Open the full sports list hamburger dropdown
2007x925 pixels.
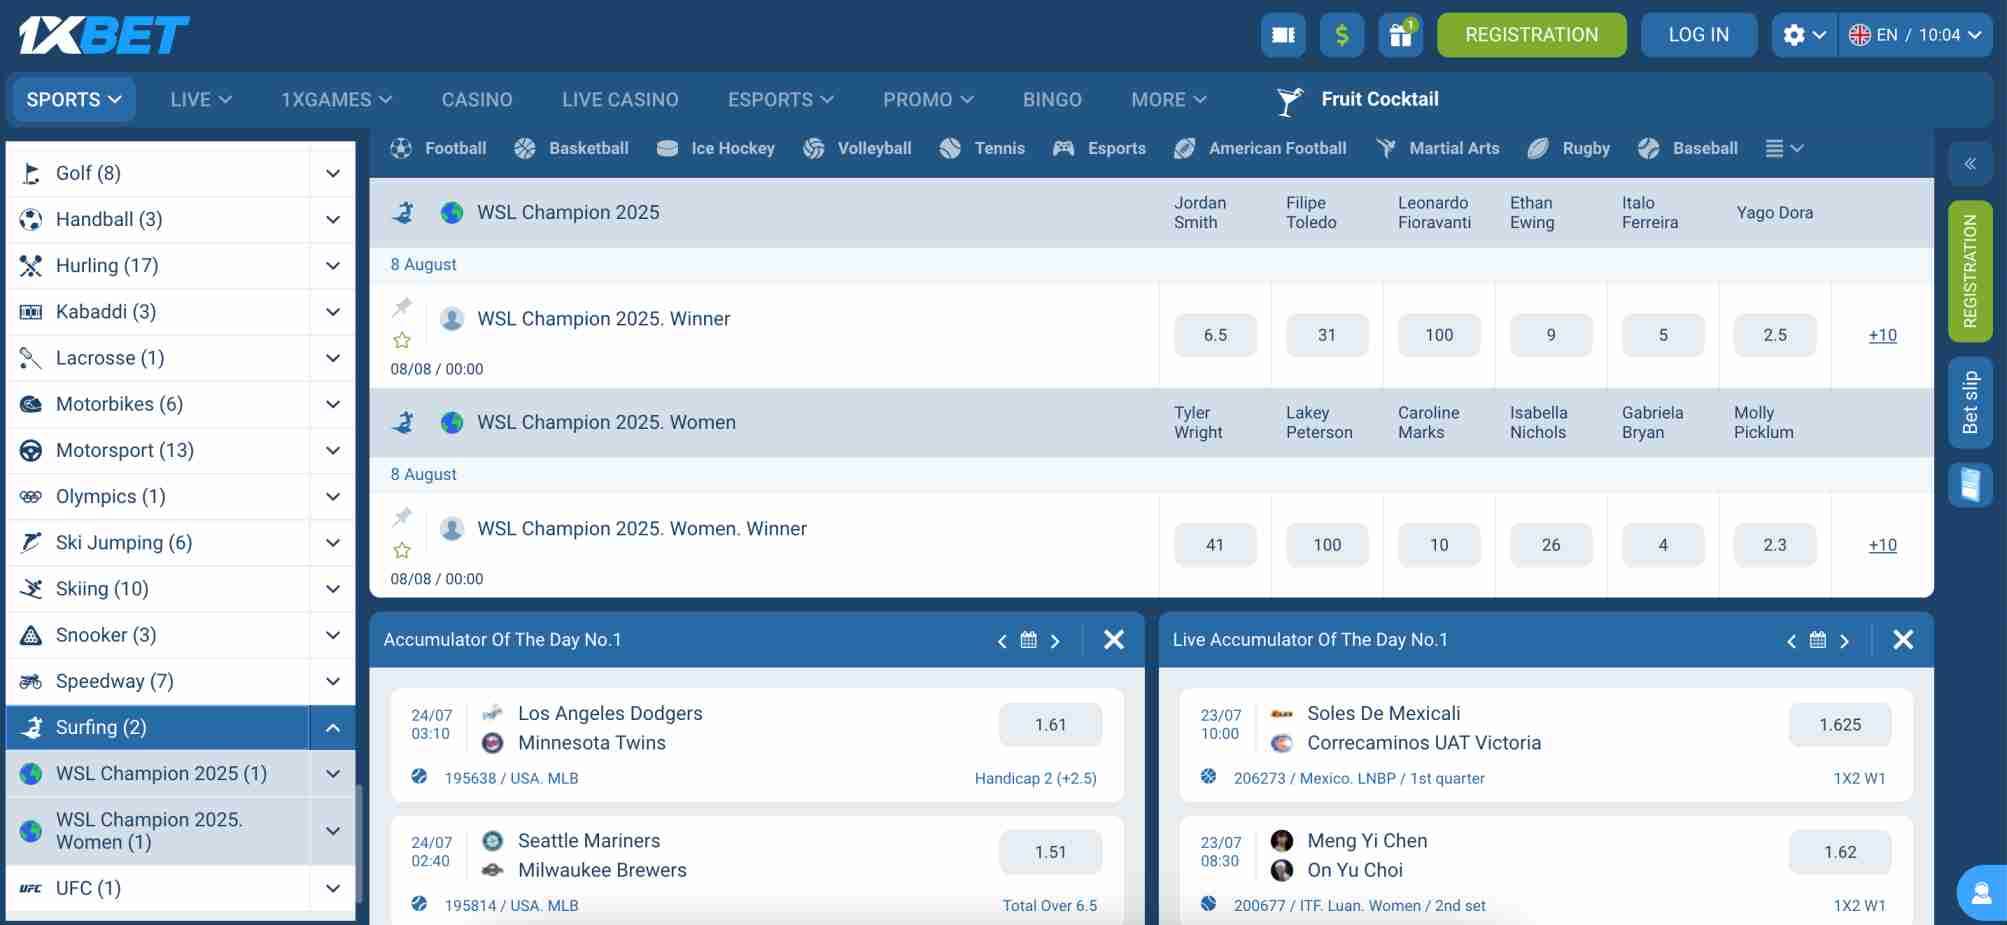[x=1784, y=148]
